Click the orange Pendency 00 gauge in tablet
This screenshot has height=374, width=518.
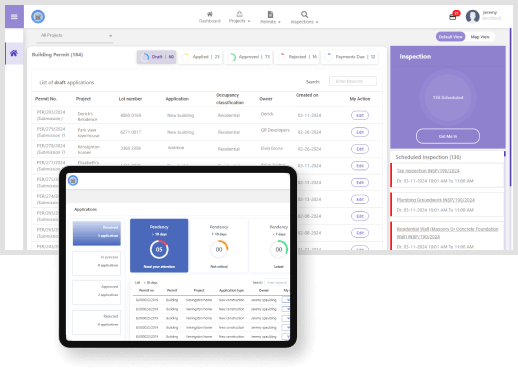219,249
